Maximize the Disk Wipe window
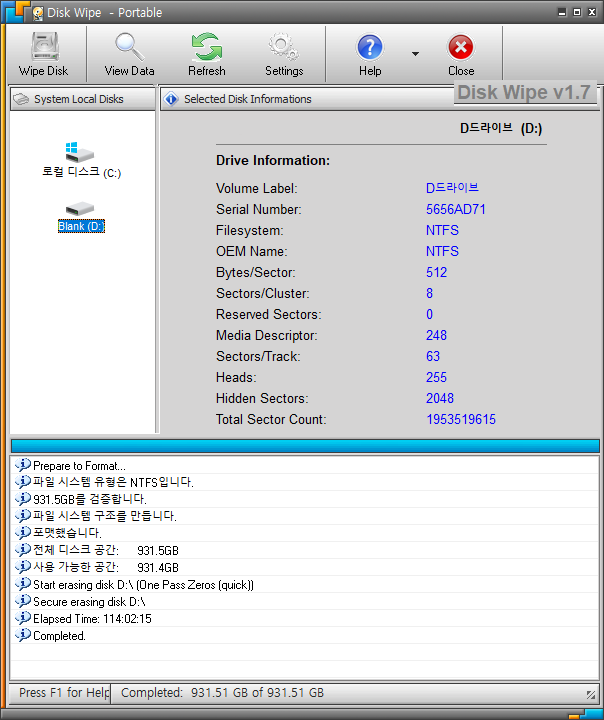The height and width of the screenshot is (720, 604). pyautogui.click(x=577, y=11)
